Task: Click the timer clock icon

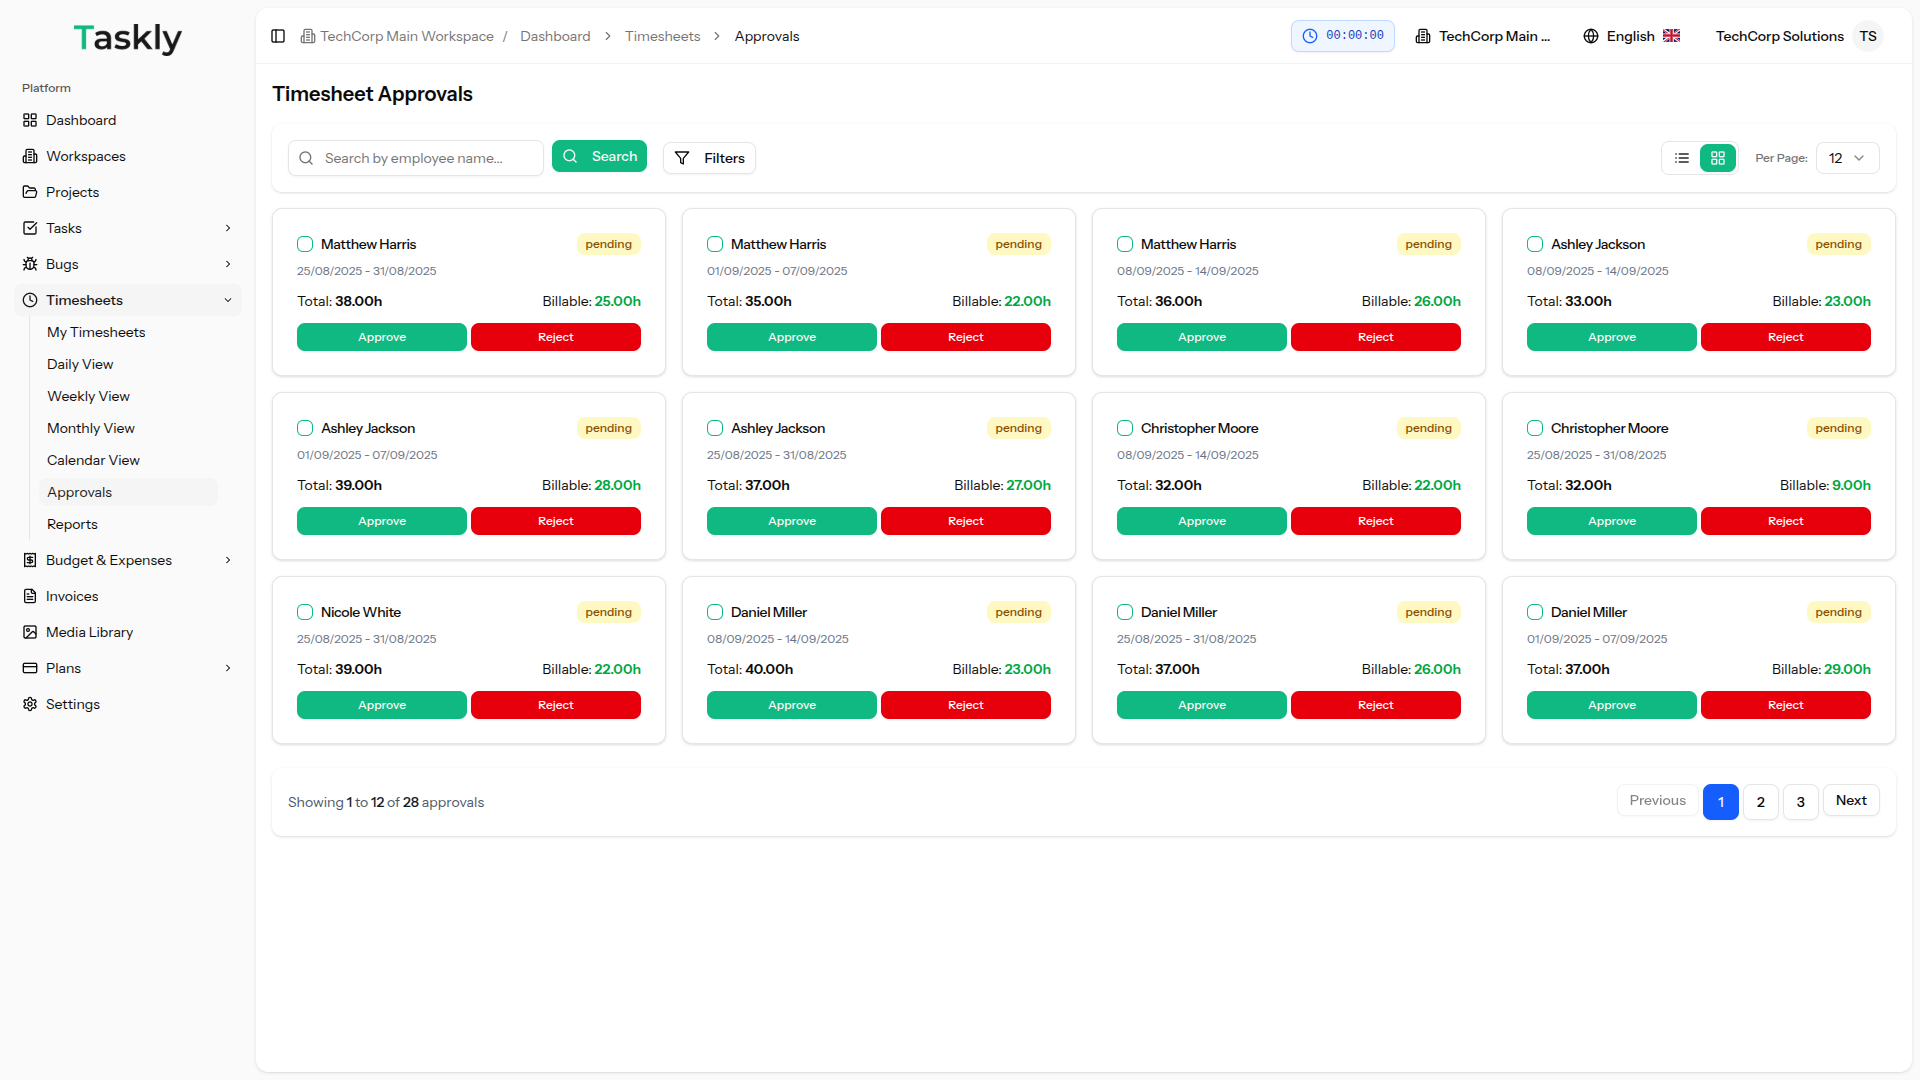Action: tap(1310, 36)
